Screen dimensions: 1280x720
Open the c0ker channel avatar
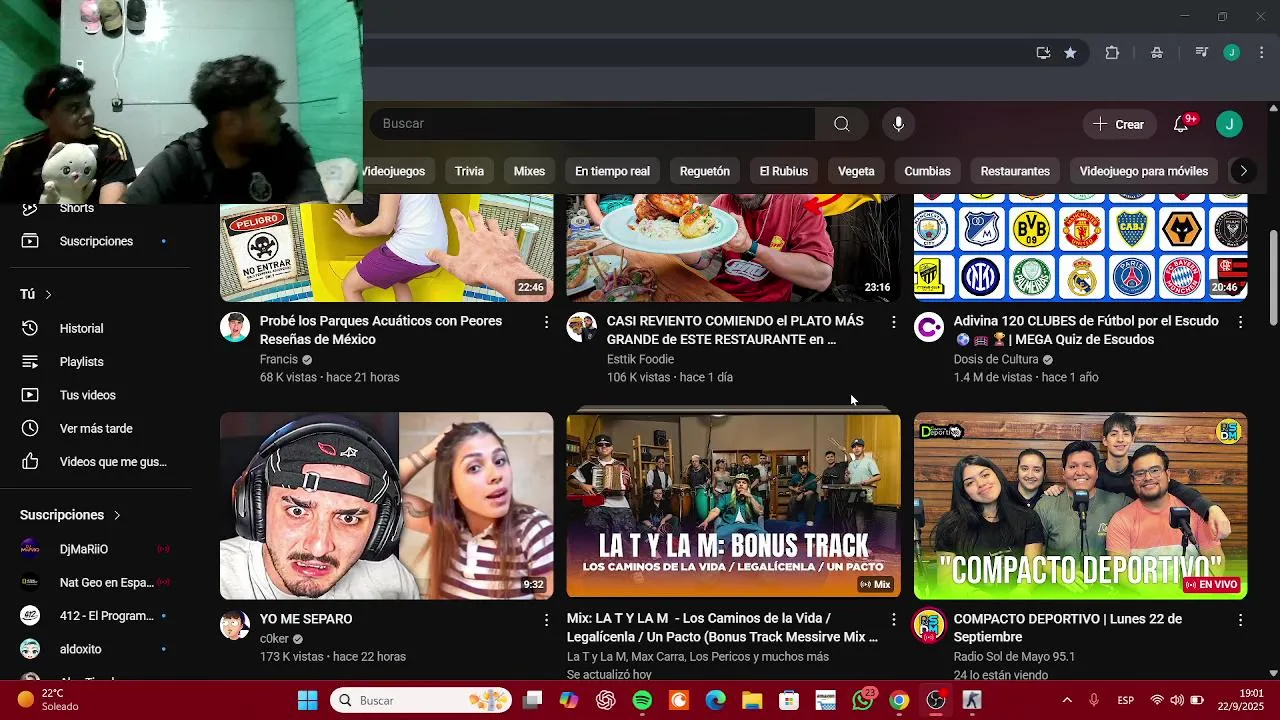point(235,626)
